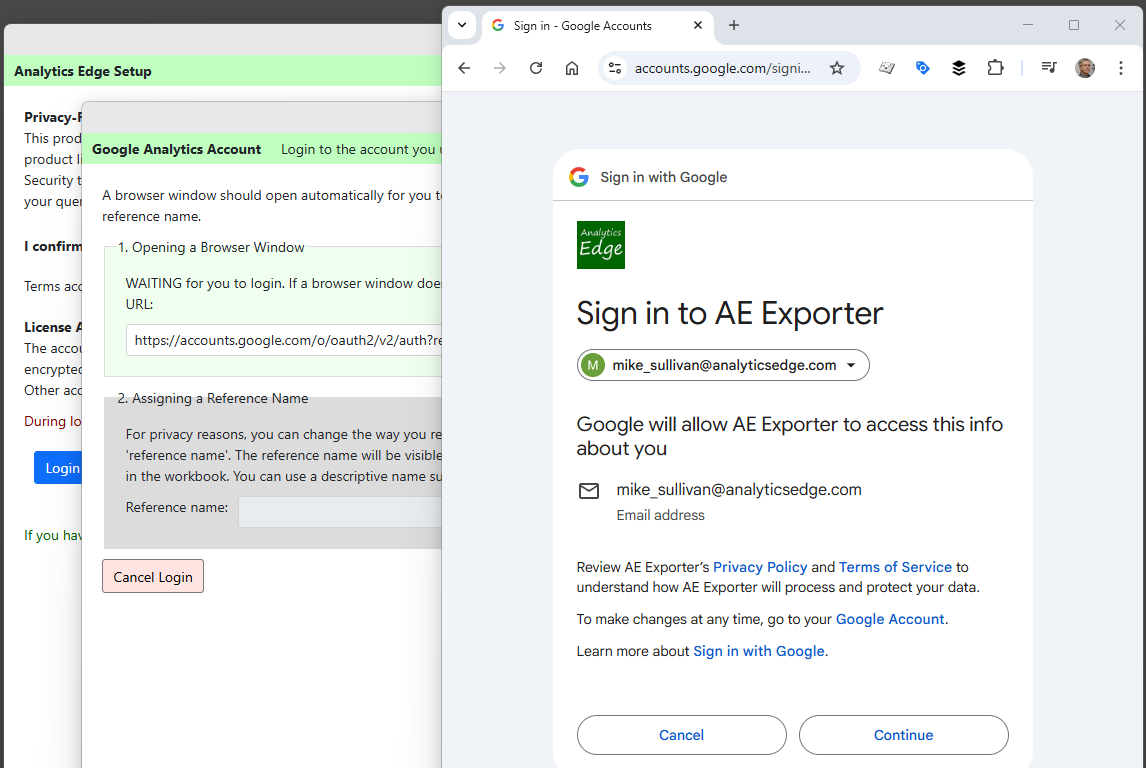Screen dimensions: 1146x768
Task: Open AE Exporter's Privacy Policy link
Action: point(760,567)
